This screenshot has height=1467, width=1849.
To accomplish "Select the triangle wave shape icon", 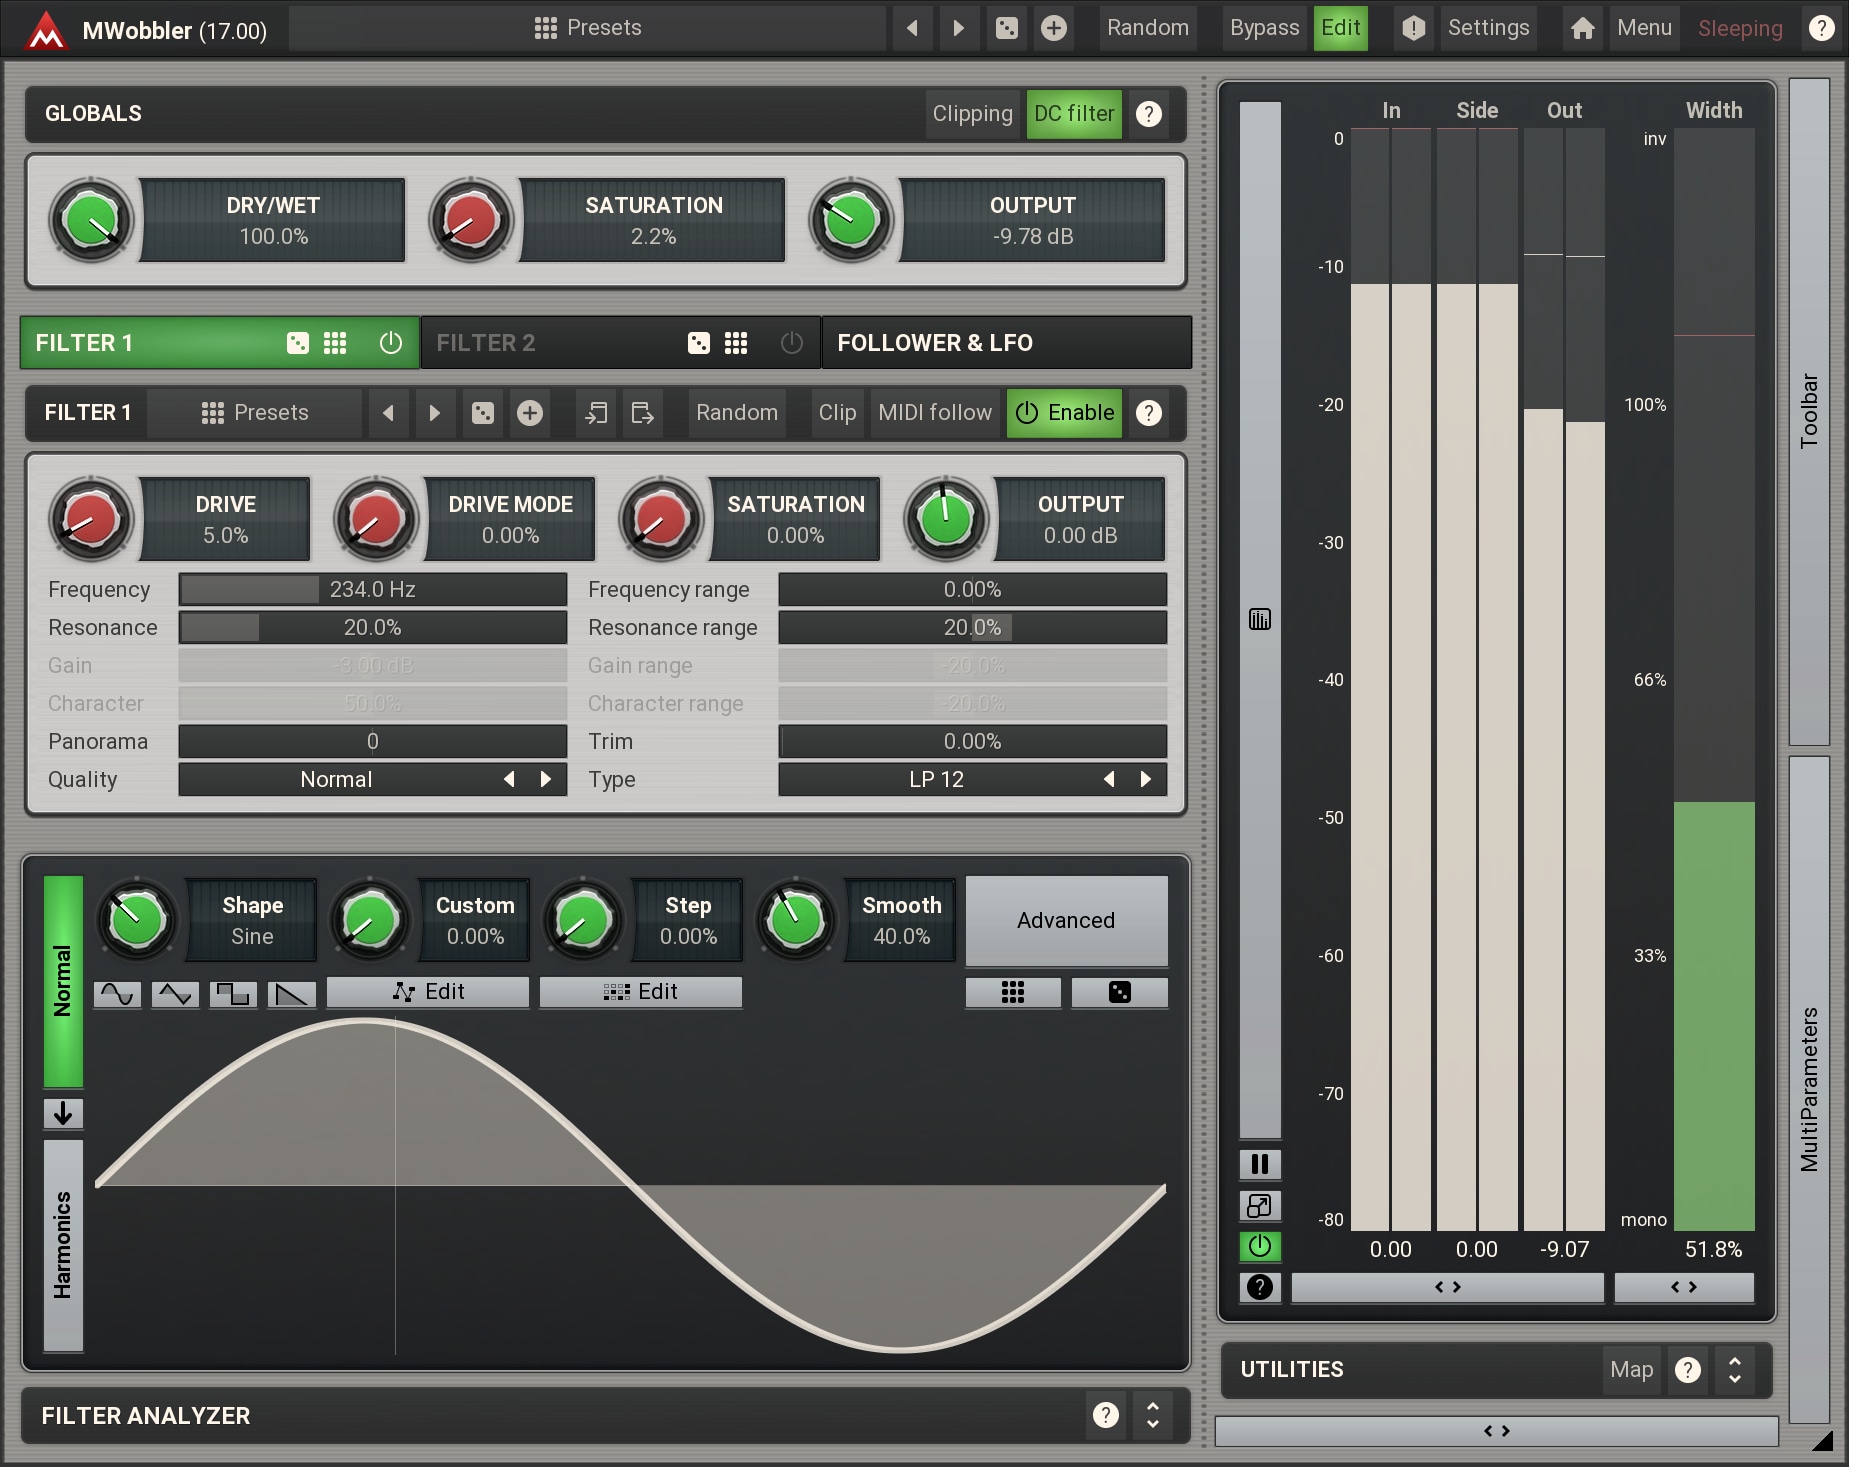I will 175,994.
